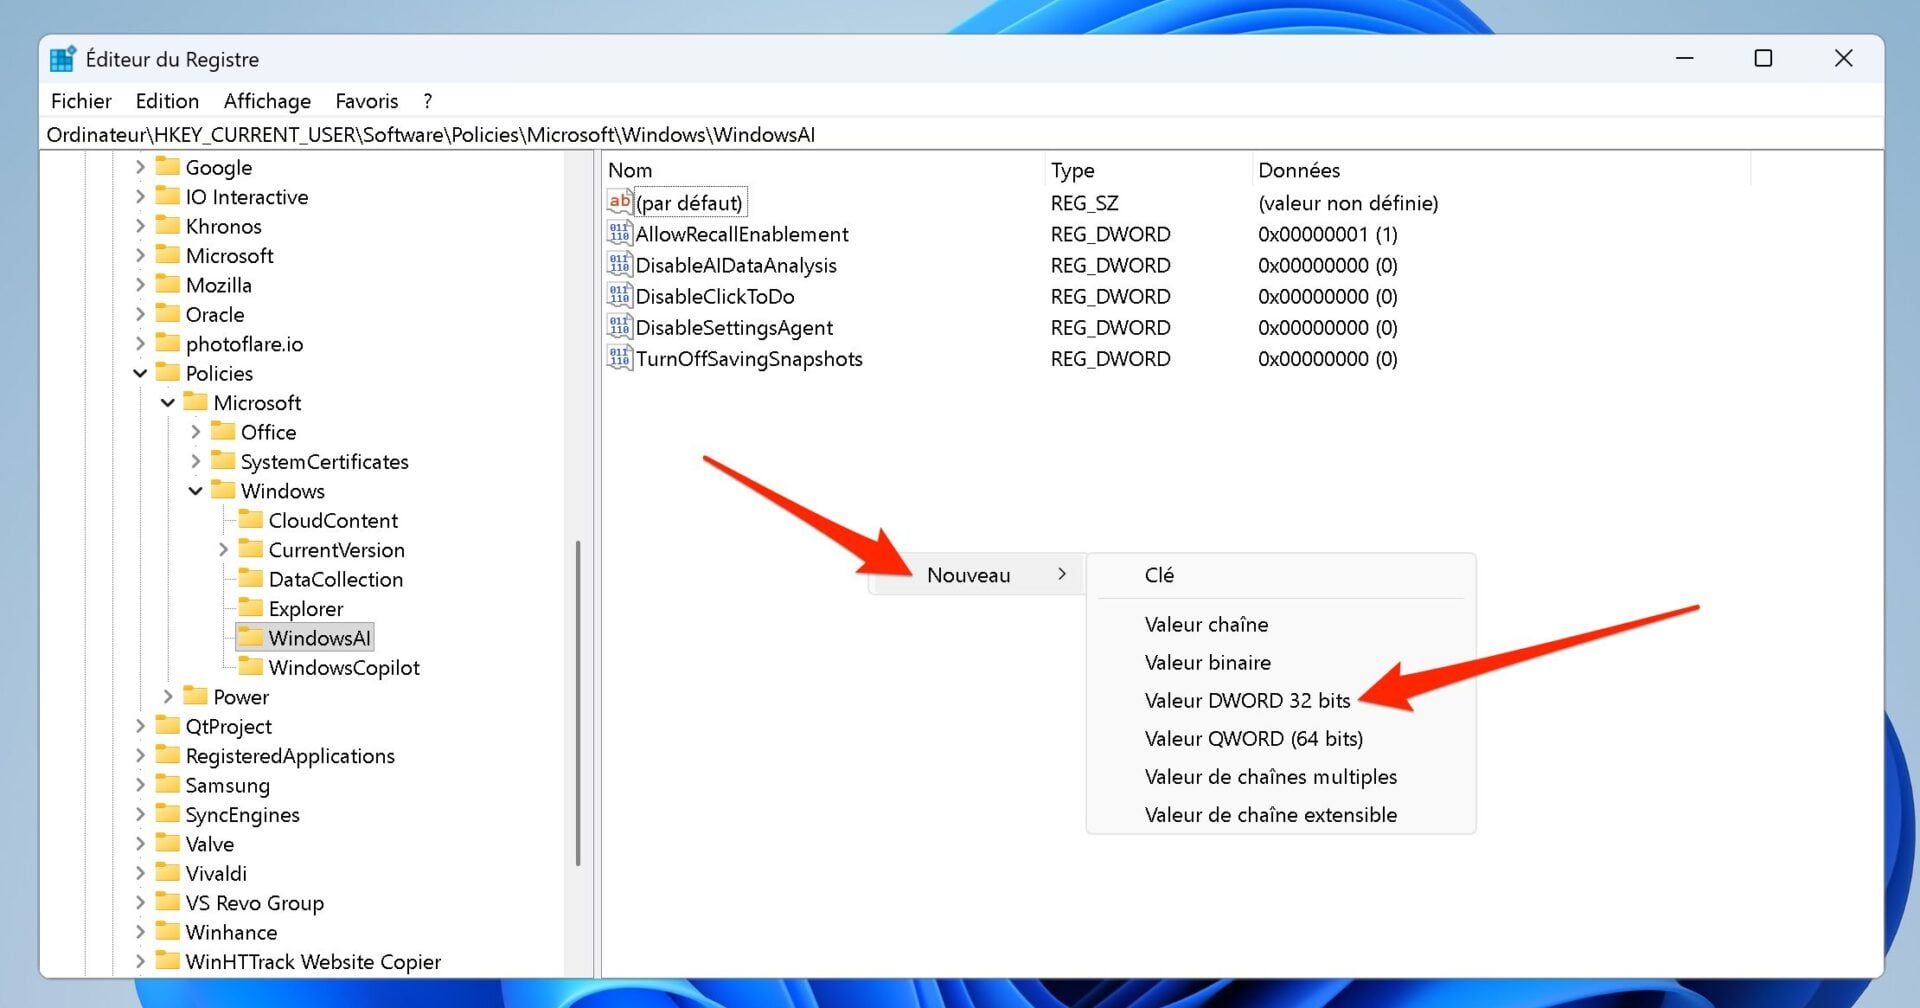
Task: Open the Edition menu
Action: [x=167, y=101]
